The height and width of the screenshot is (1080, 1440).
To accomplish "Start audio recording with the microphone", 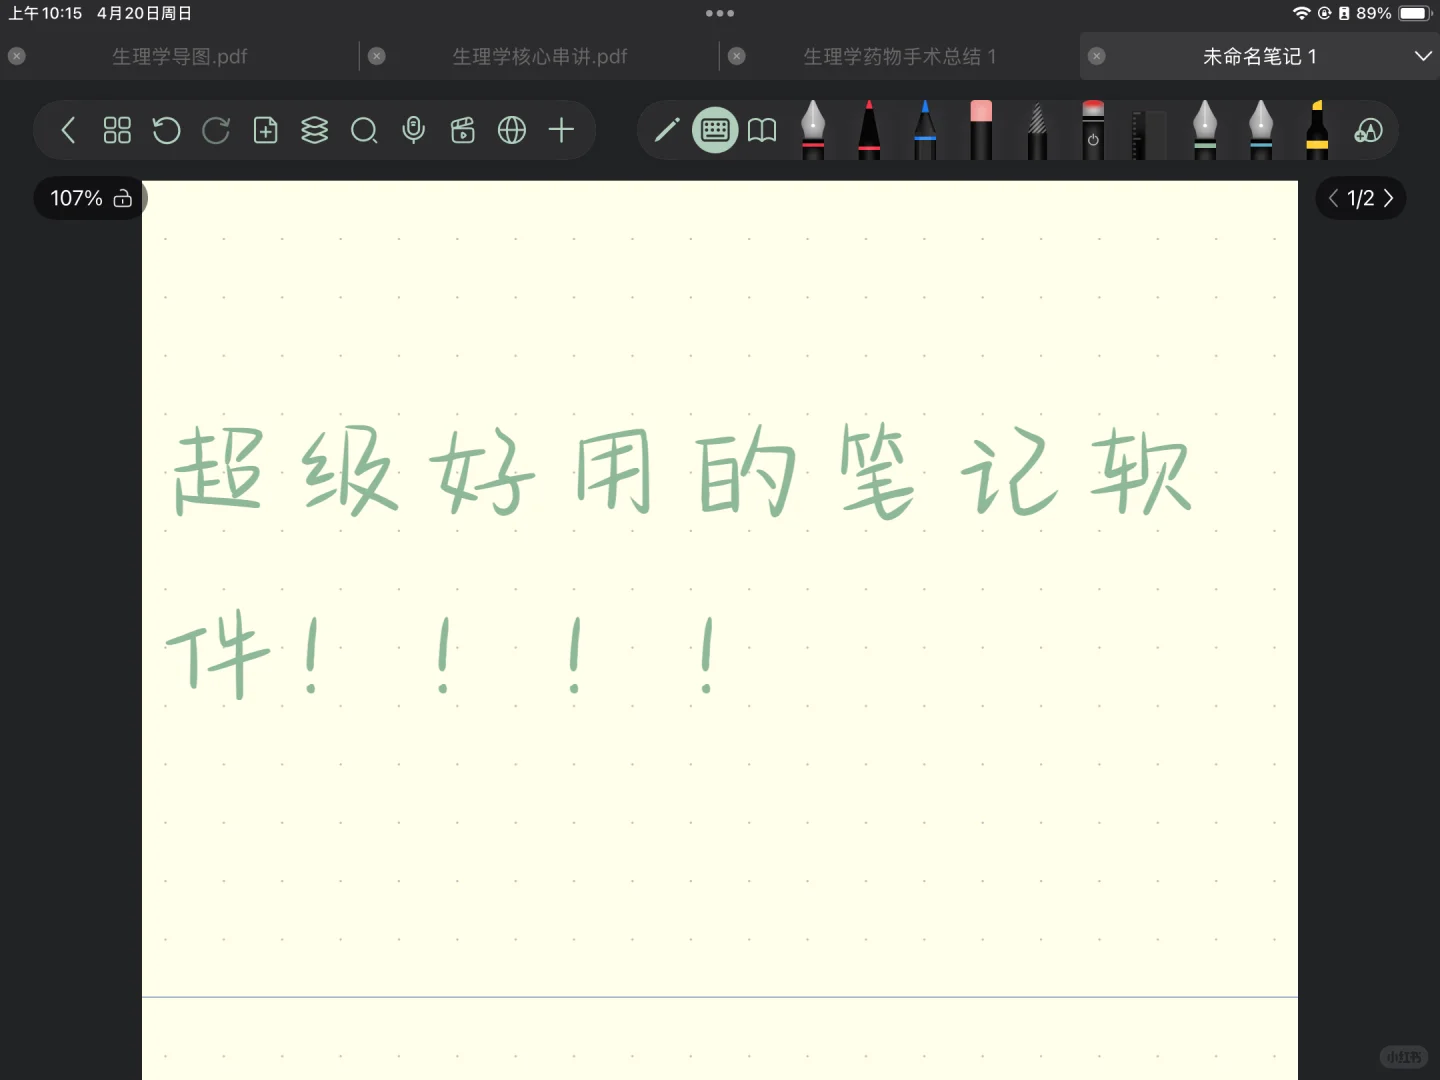I will tap(413, 130).
